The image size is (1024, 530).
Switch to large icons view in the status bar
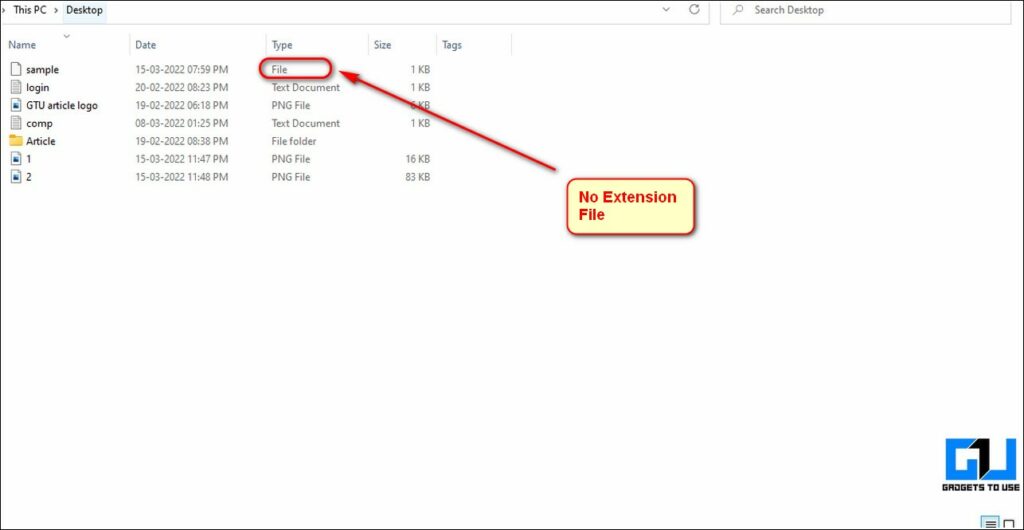click(1008, 523)
